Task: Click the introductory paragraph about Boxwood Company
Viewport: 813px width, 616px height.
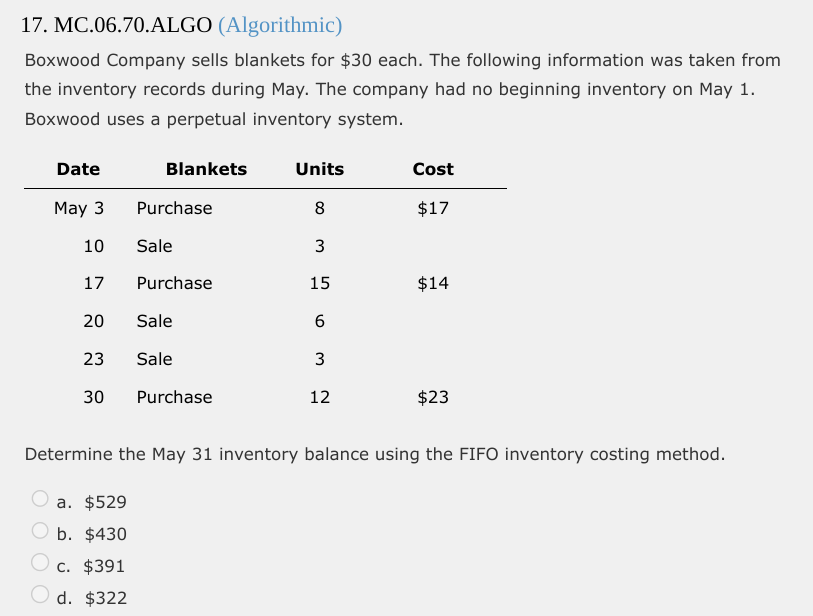Action: pos(400,90)
